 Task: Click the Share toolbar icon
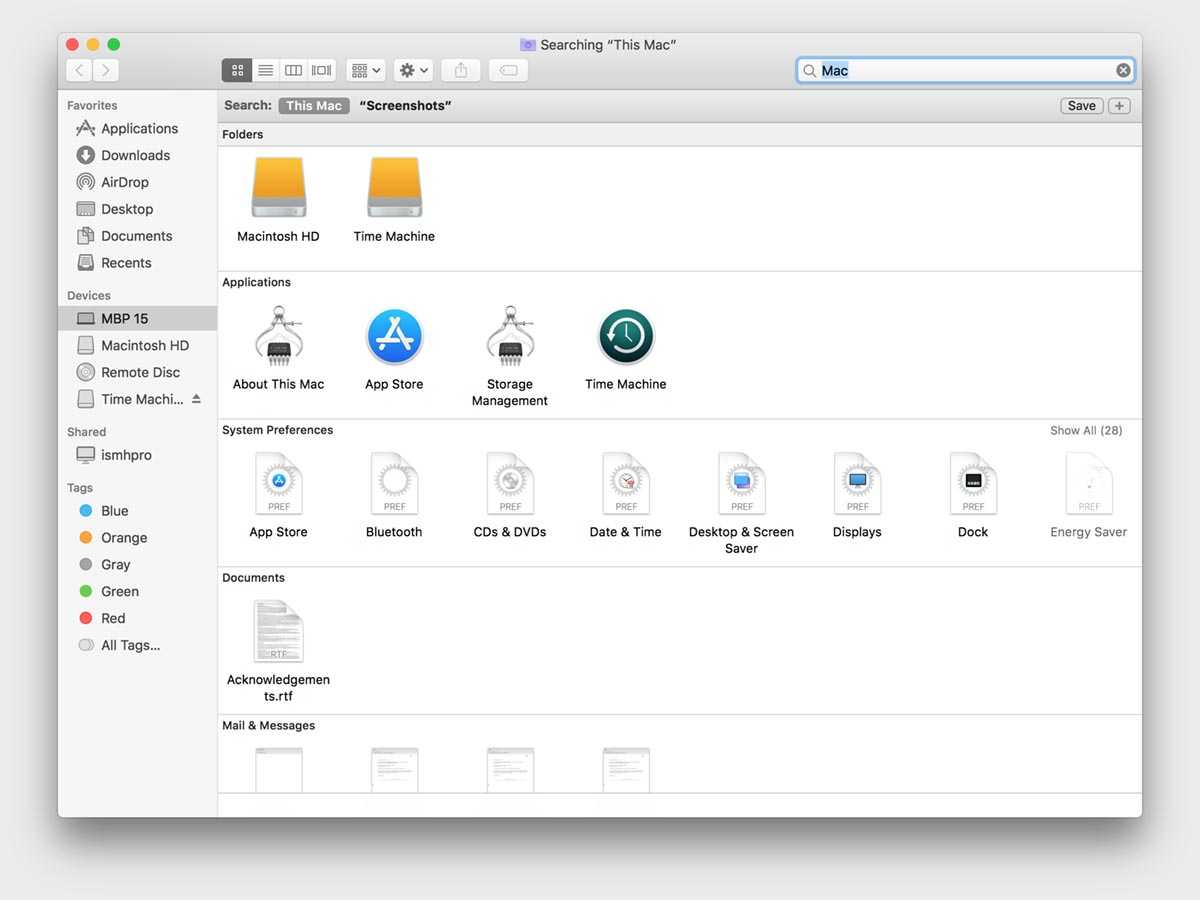point(461,70)
